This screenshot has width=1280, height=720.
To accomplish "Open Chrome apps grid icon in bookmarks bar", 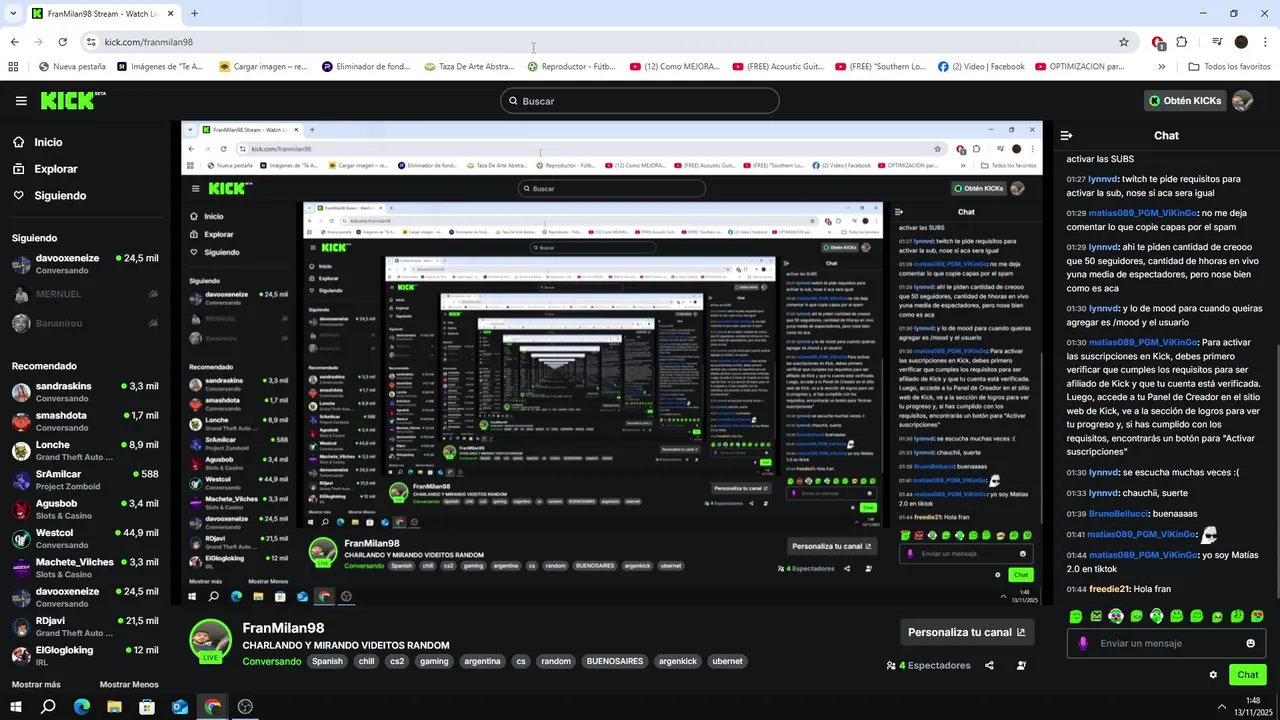I will pyautogui.click(x=13, y=67).
